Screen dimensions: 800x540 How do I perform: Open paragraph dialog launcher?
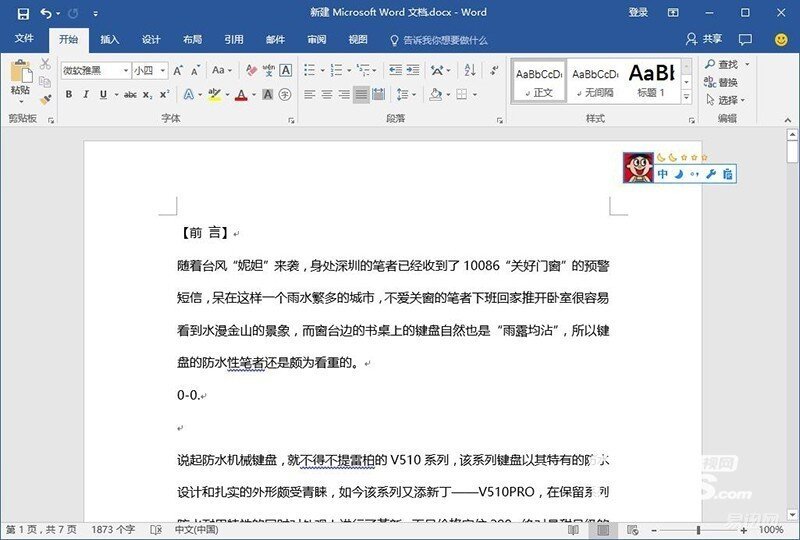pyautogui.click(x=499, y=120)
